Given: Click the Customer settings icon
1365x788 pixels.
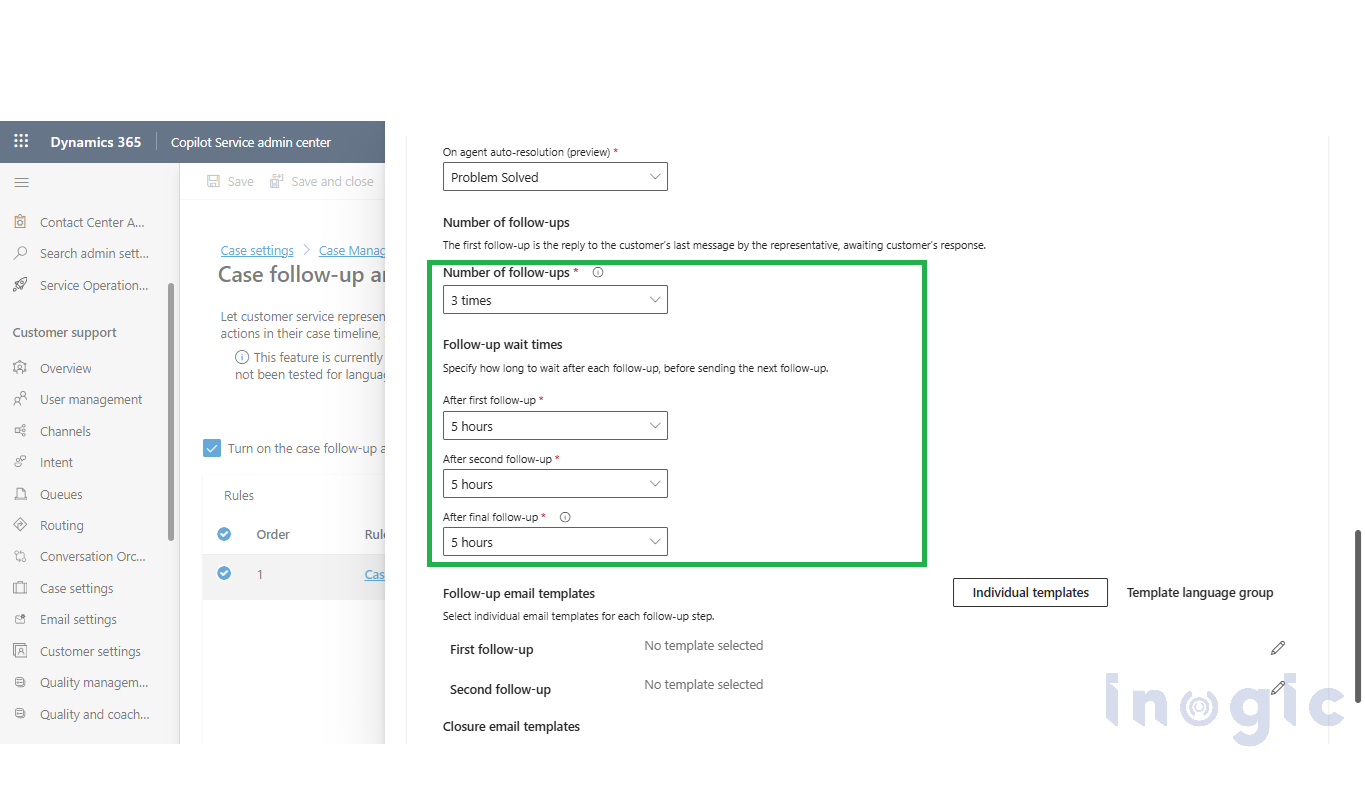Looking at the screenshot, I should (20, 651).
